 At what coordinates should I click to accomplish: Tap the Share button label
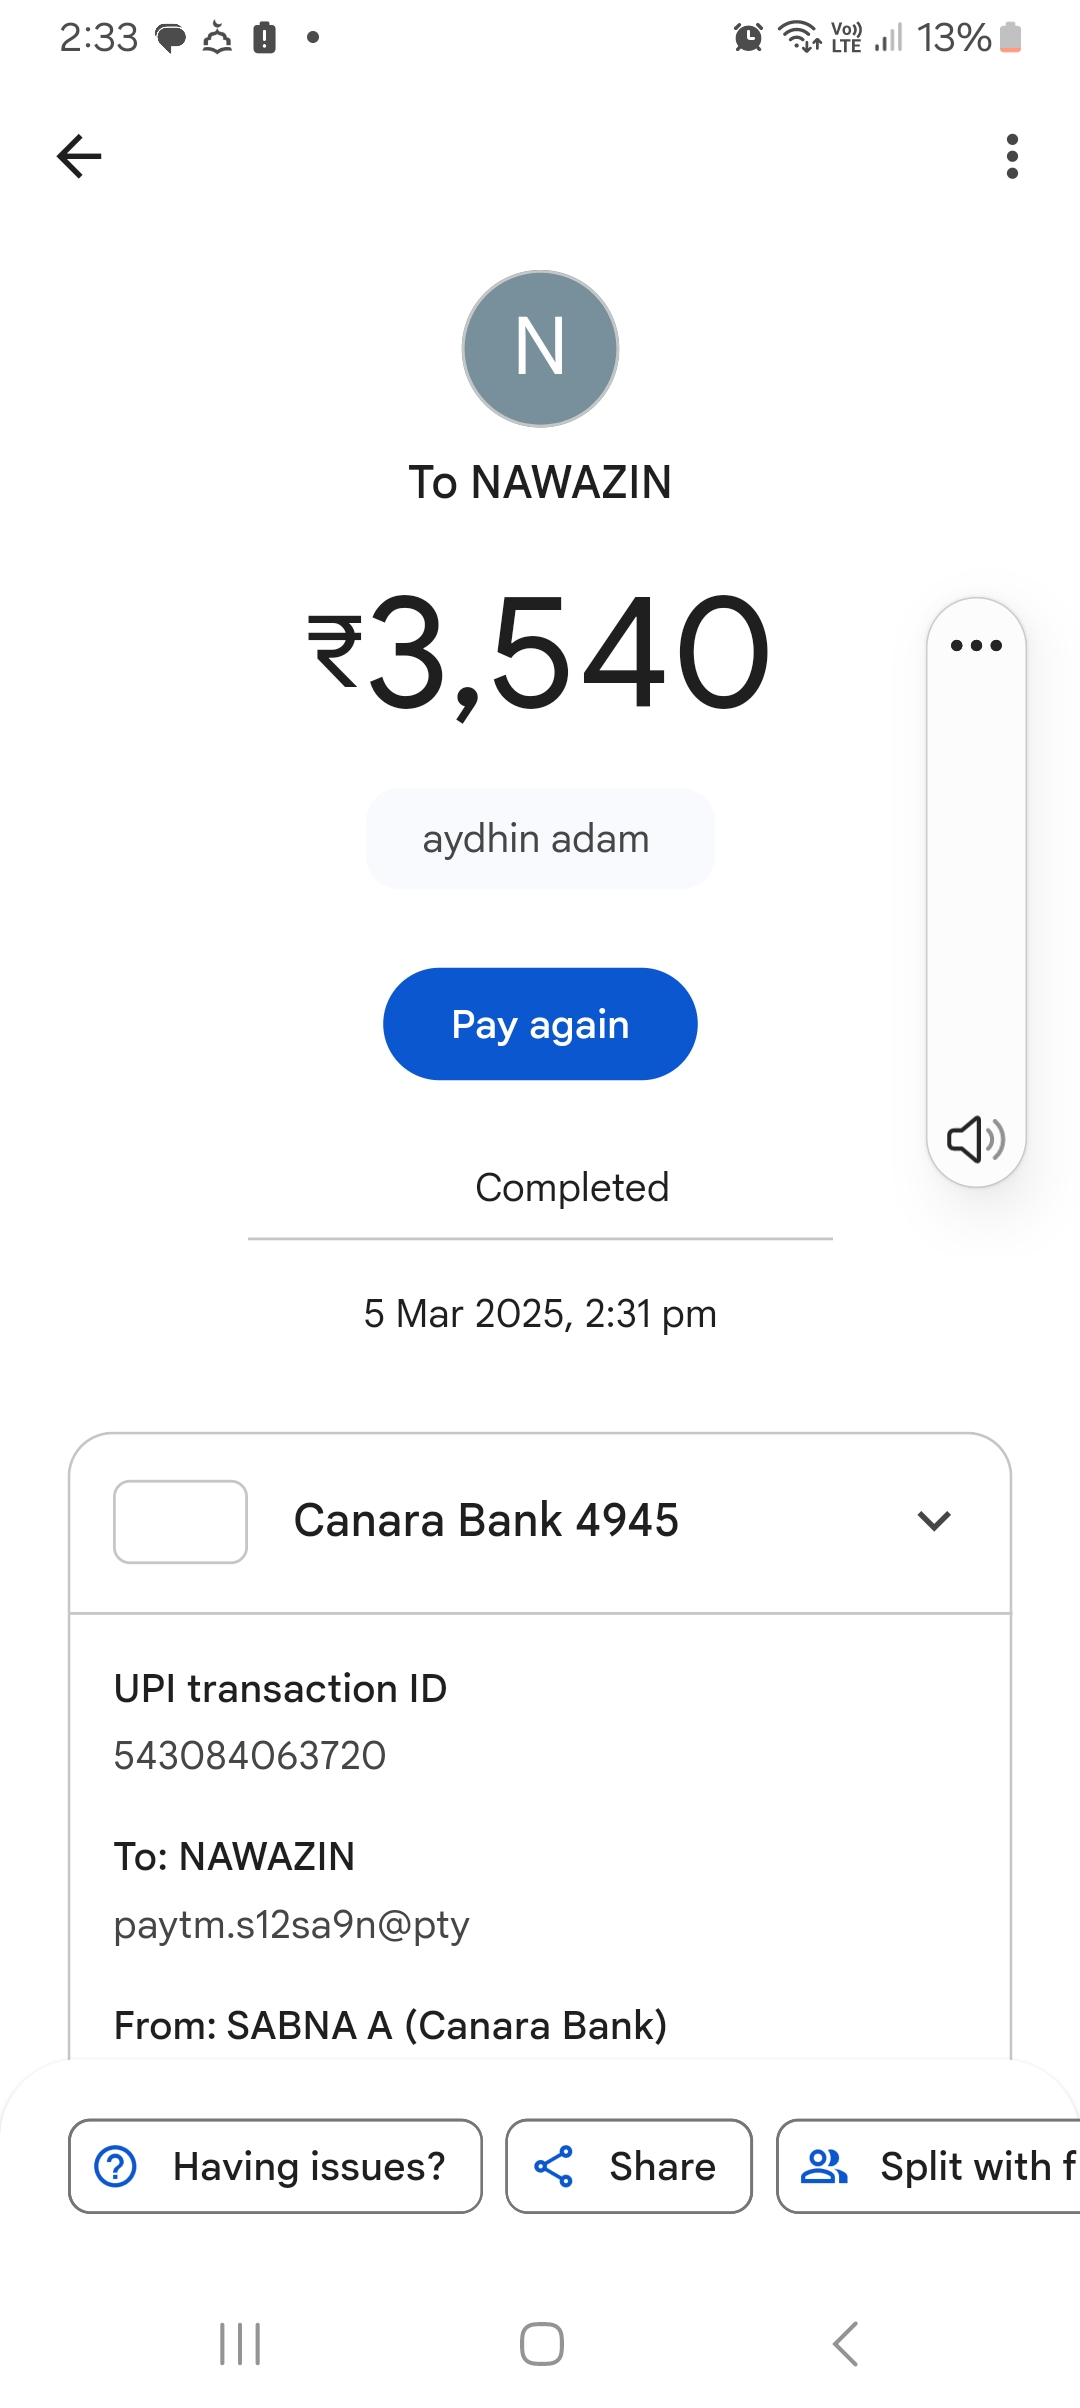pyautogui.click(x=662, y=2166)
